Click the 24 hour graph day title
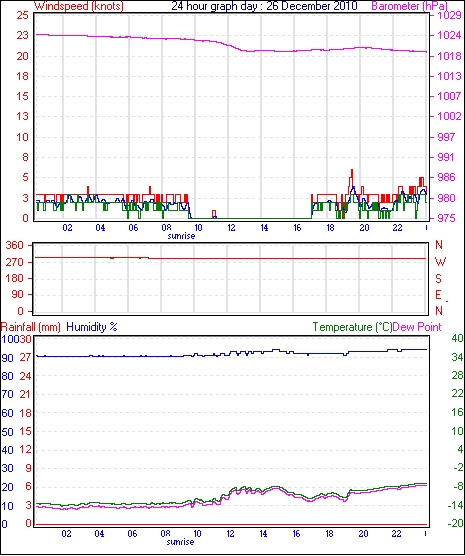The width and height of the screenshot is (465, 556). click(264, 6)
